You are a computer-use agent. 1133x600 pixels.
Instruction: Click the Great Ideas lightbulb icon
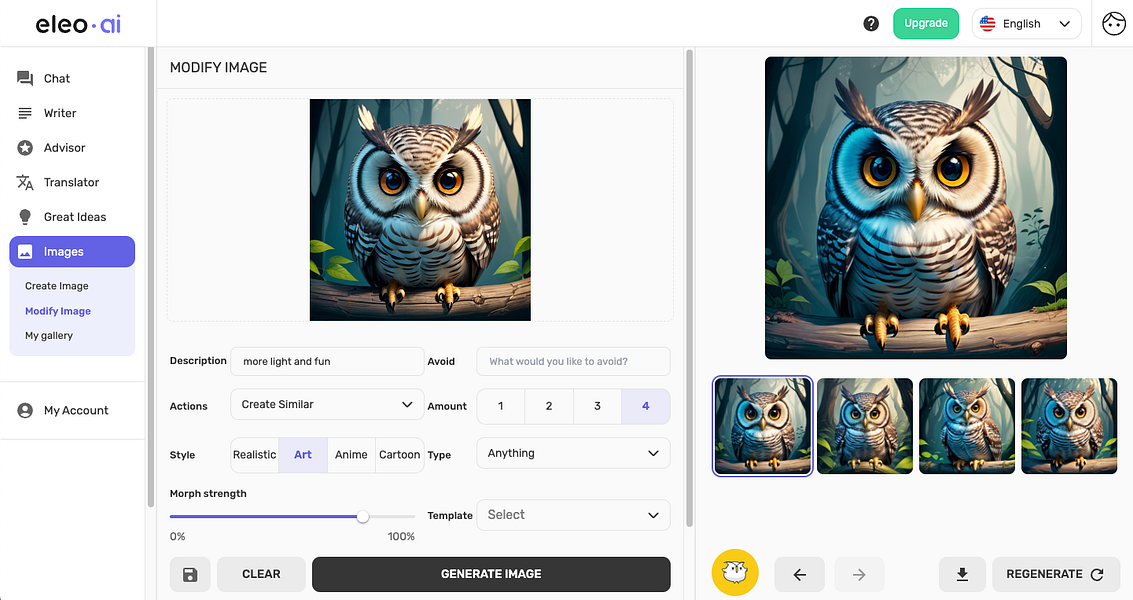pyautogui.click(x=25, y=217)
